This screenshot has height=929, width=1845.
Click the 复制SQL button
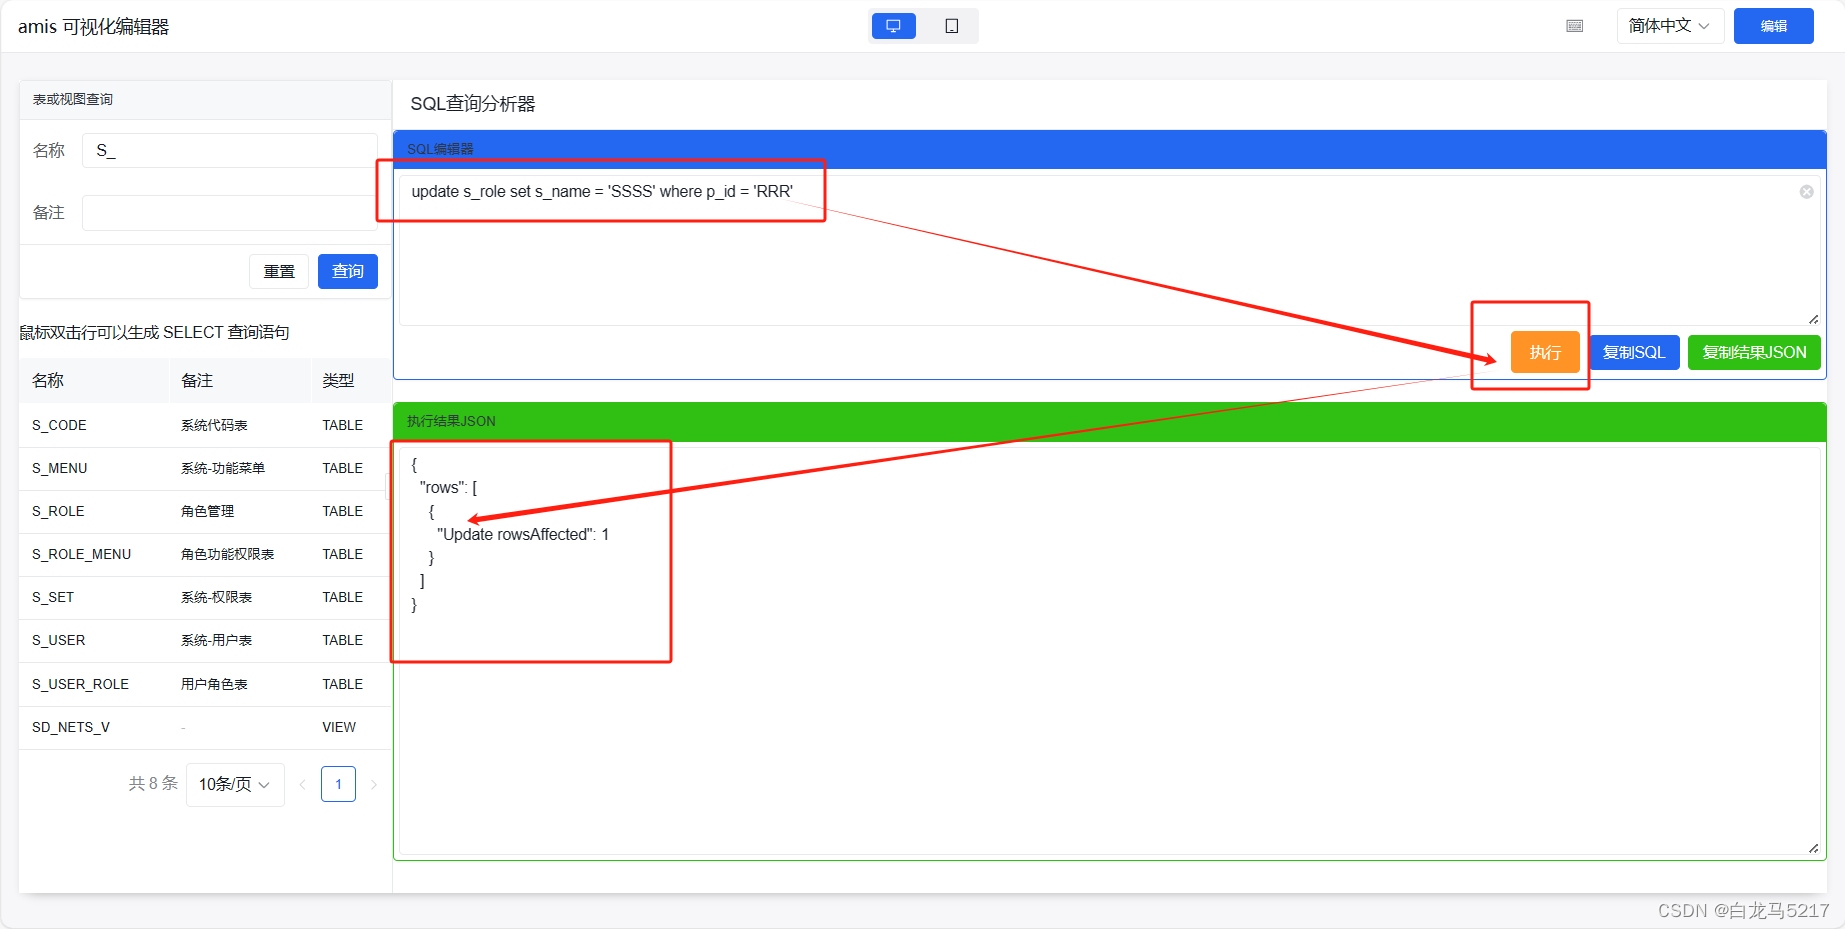pos(1634,352)
